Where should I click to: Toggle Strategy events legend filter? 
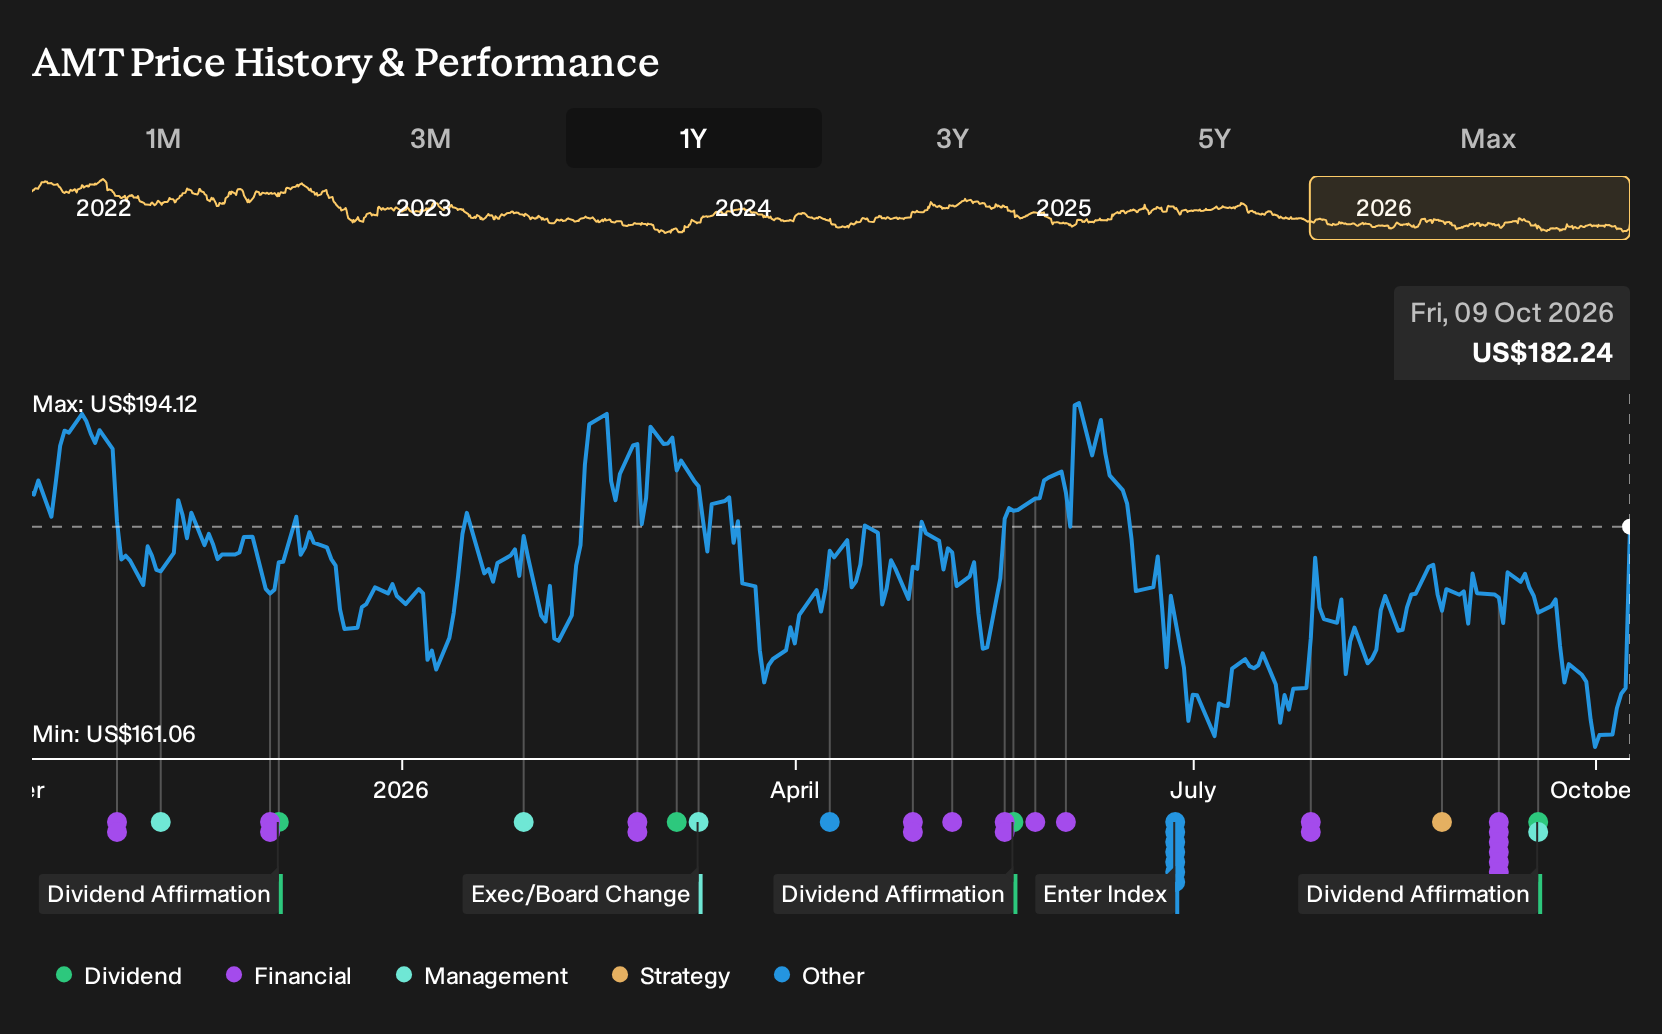[x=671, y=976]
